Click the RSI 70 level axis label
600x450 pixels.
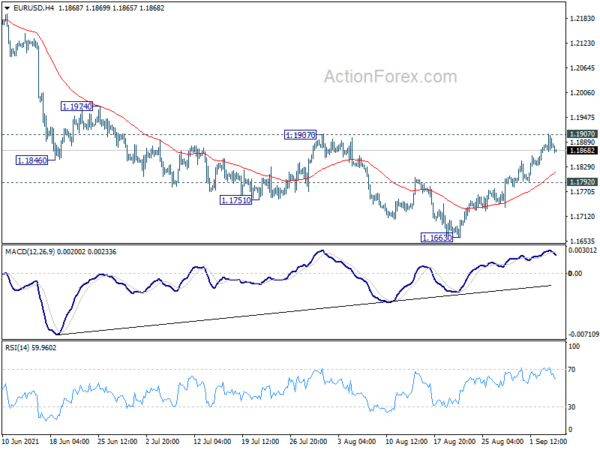572,370
